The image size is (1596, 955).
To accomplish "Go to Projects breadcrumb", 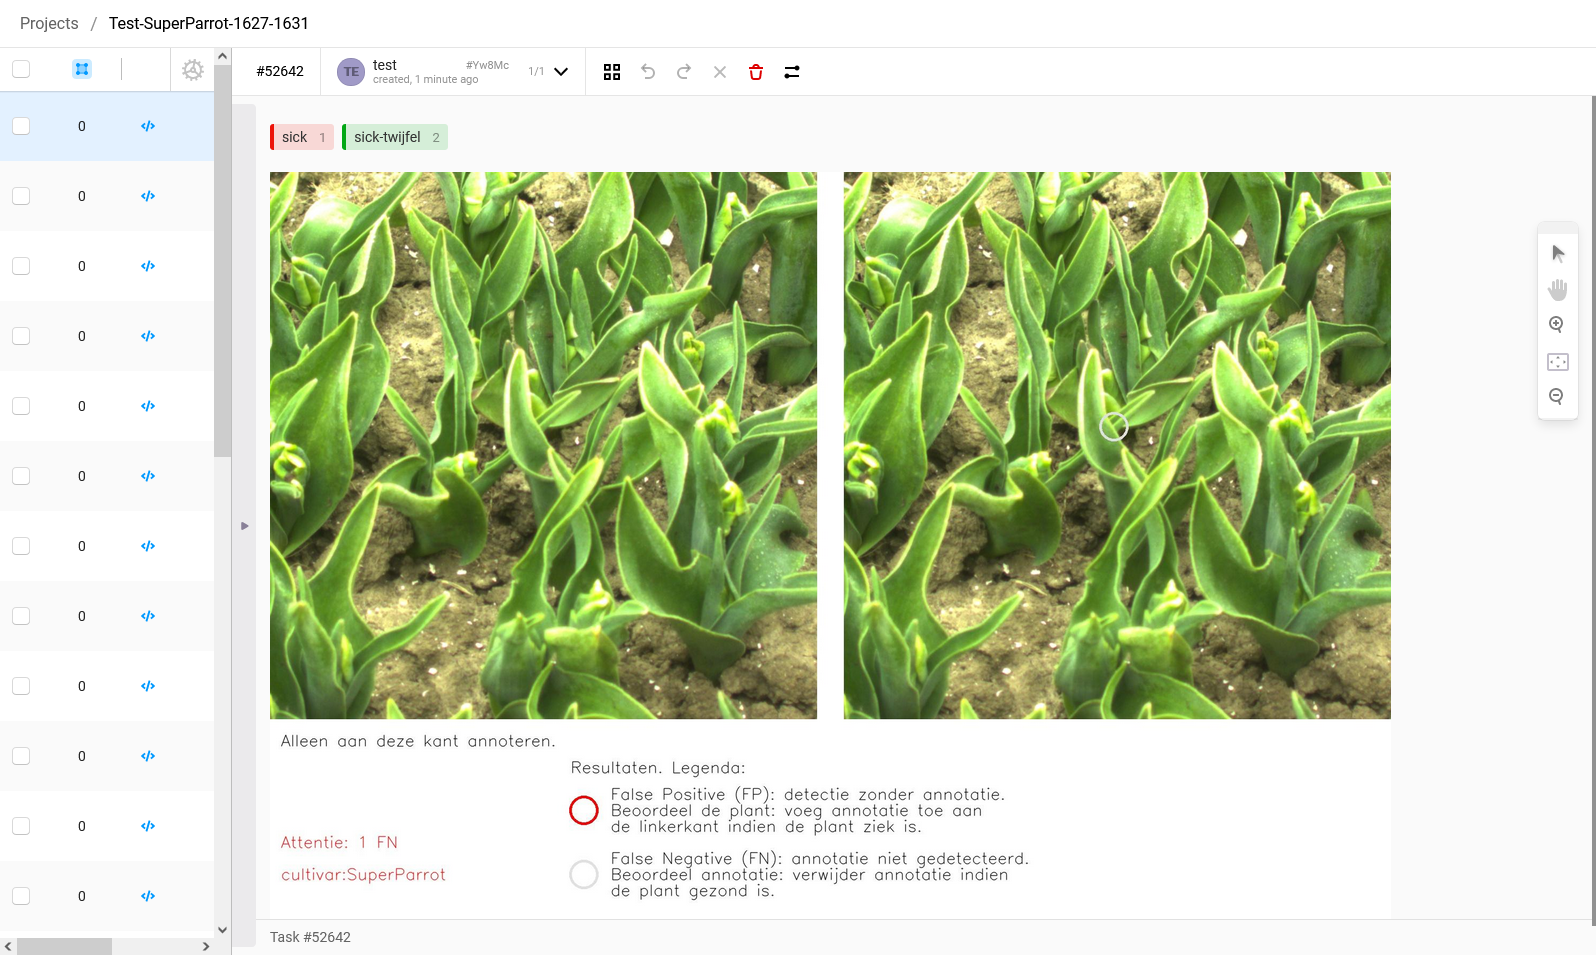I will coord(49,23).
